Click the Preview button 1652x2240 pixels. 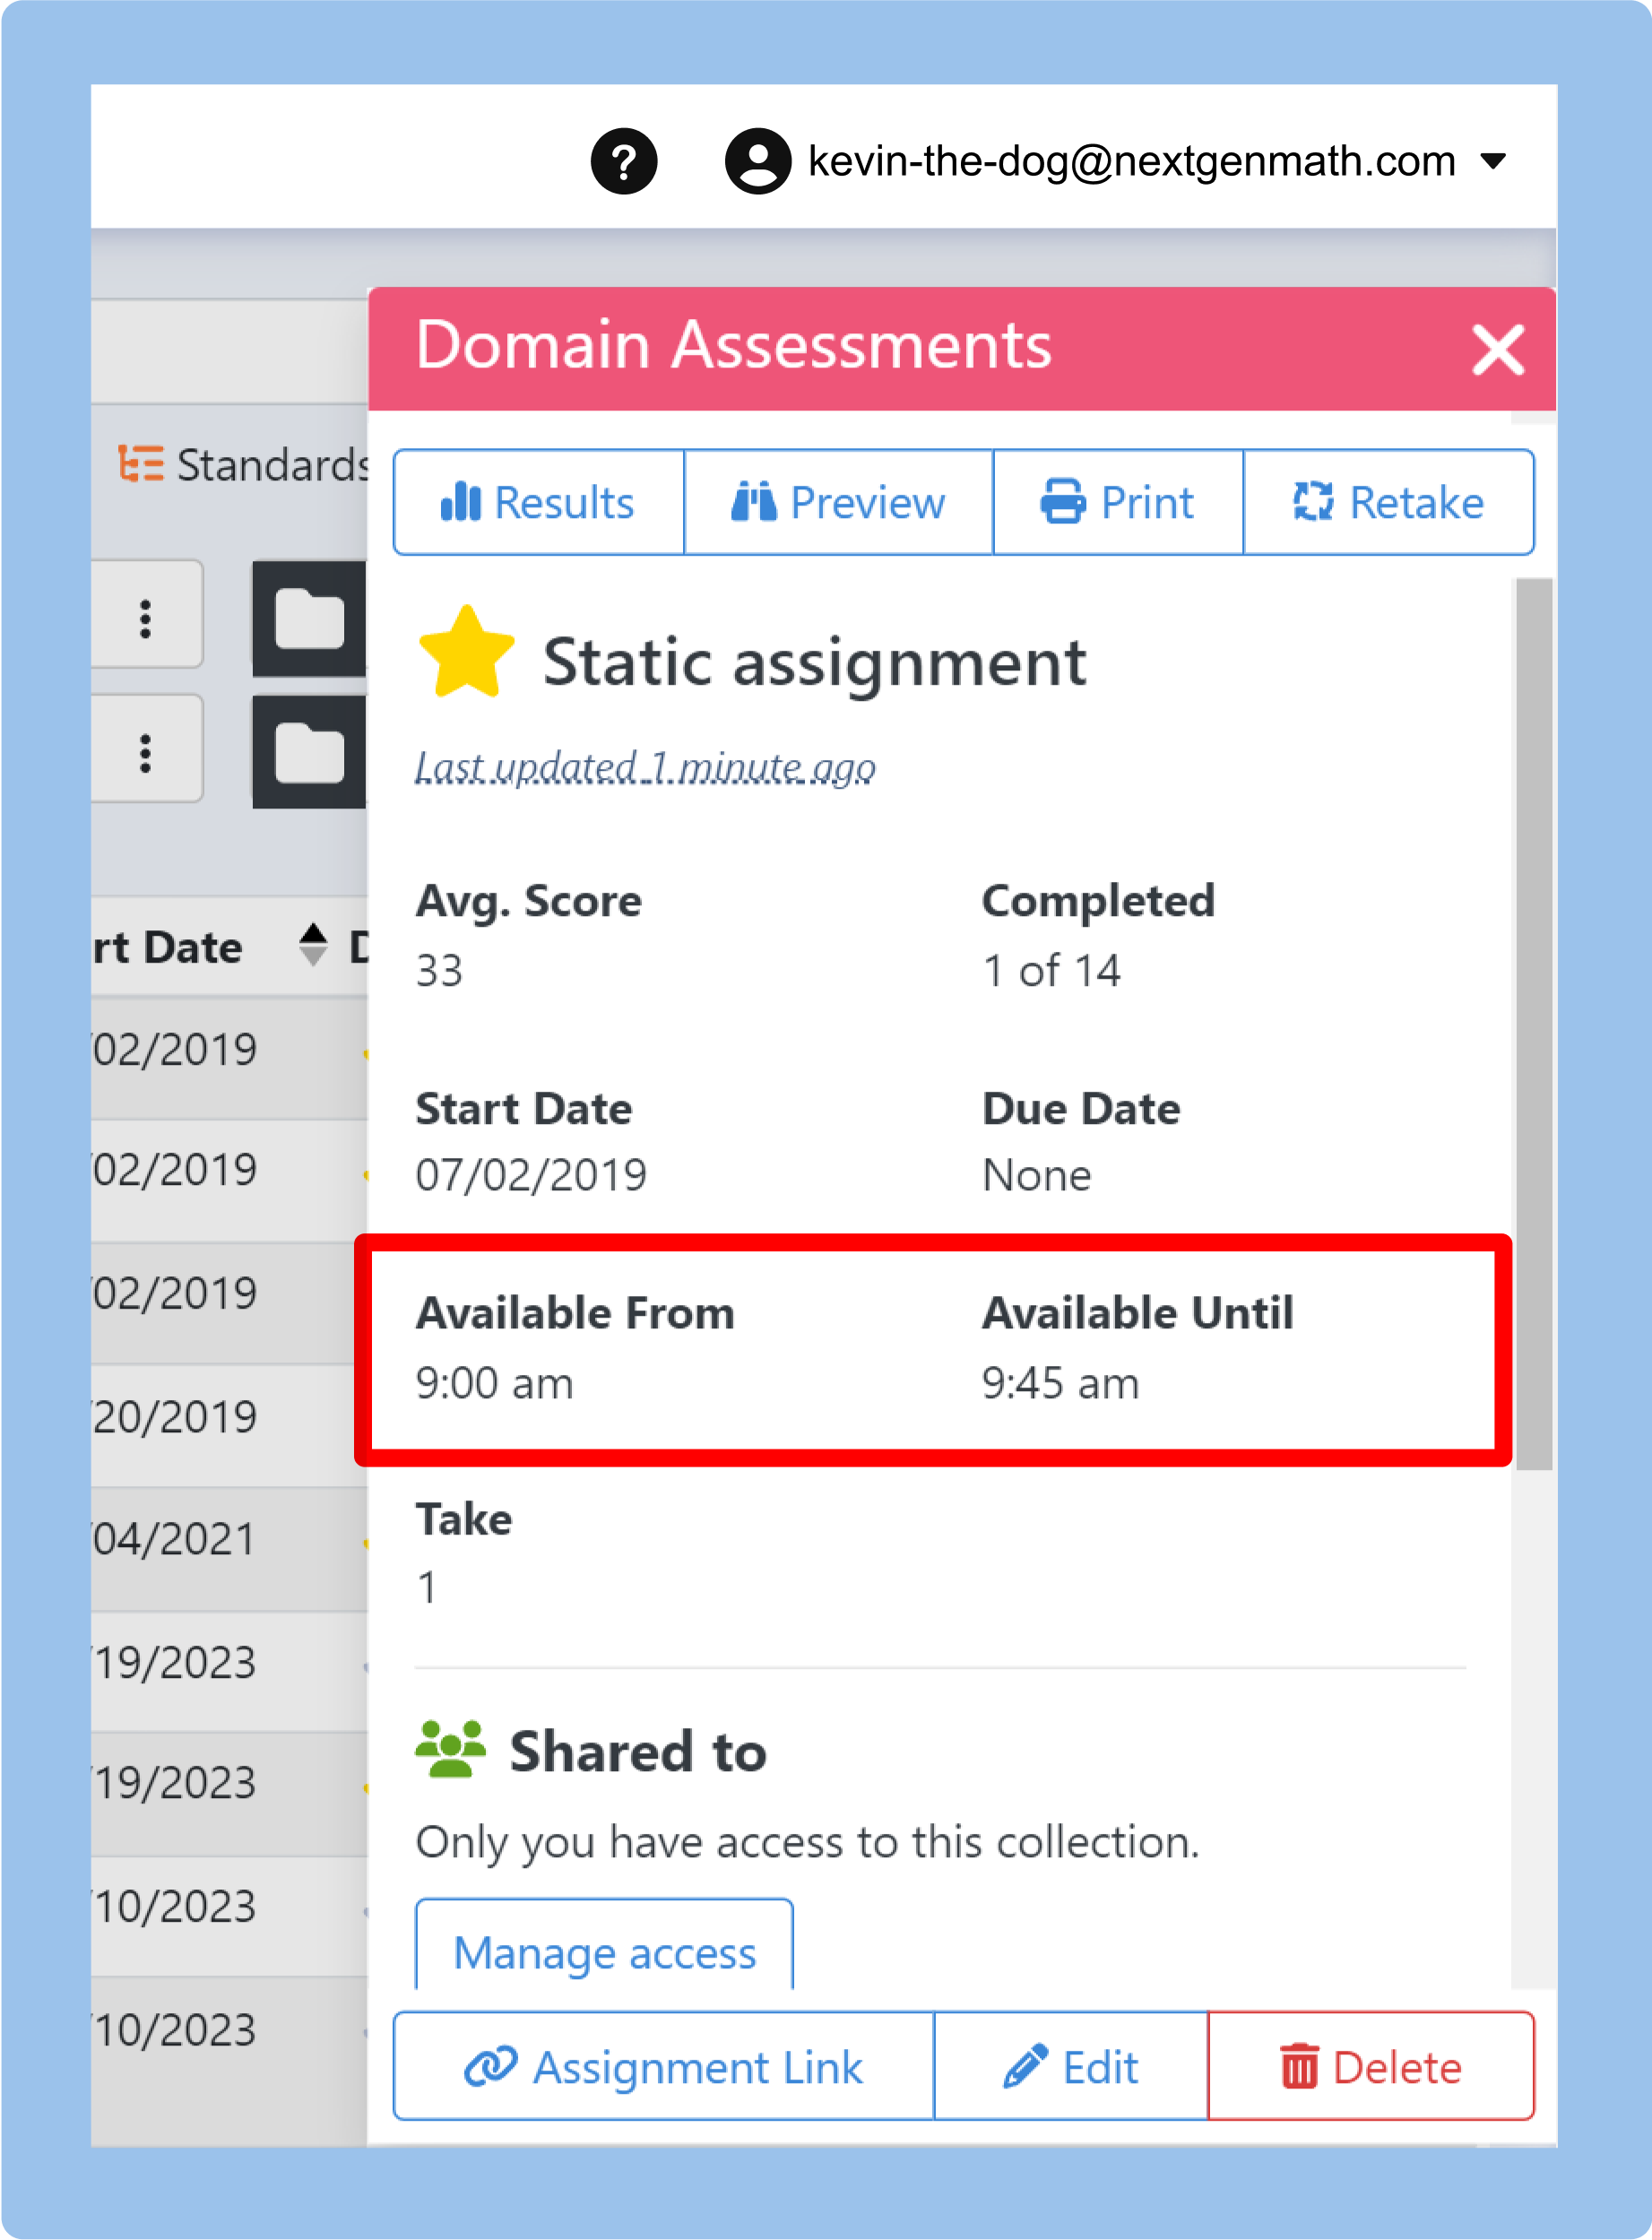click(x=838, y=502)
